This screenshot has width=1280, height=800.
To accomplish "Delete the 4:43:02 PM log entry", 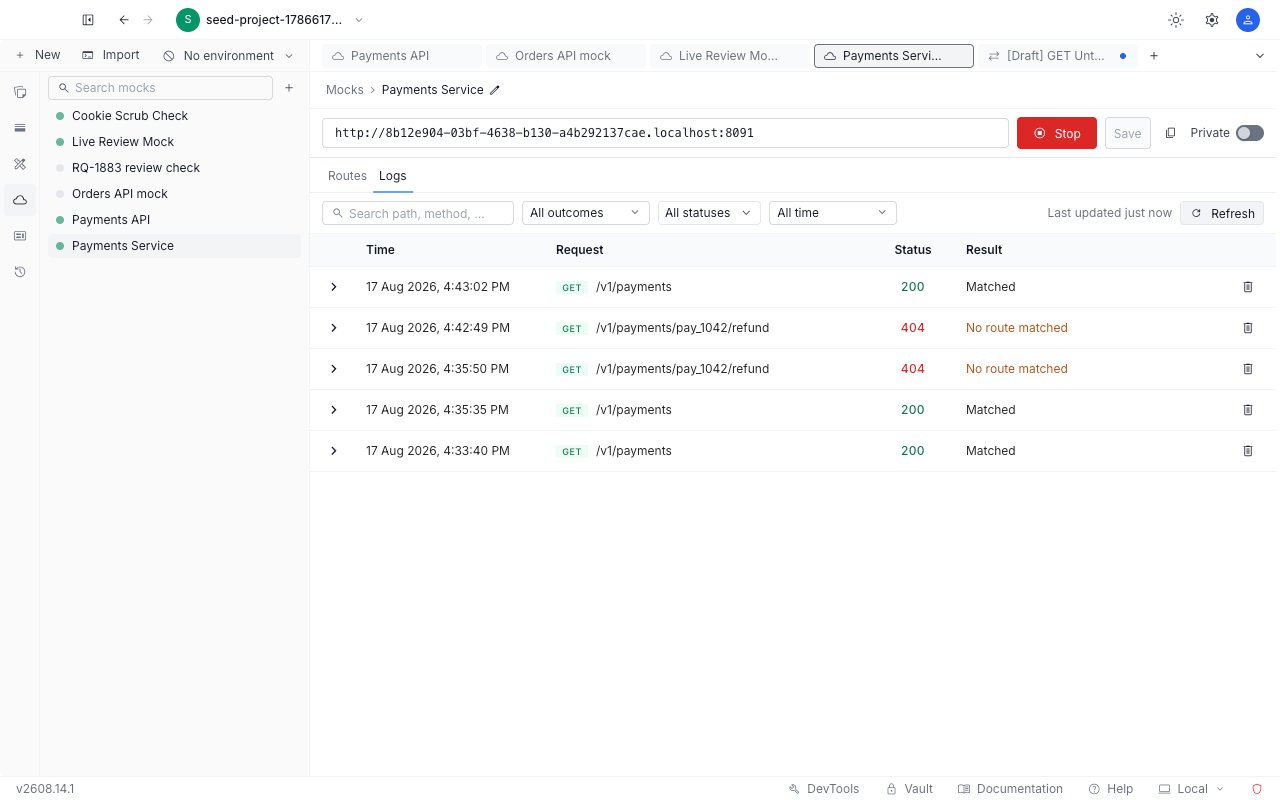I will pyautogui.click(x=1247, y=287).
